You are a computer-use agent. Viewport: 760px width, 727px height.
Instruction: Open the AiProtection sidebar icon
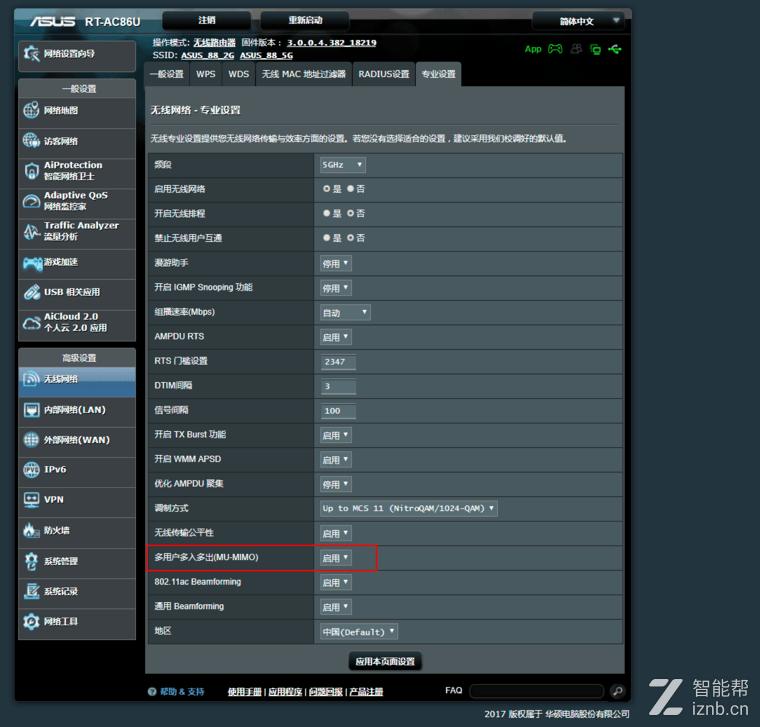pos(31,171)
